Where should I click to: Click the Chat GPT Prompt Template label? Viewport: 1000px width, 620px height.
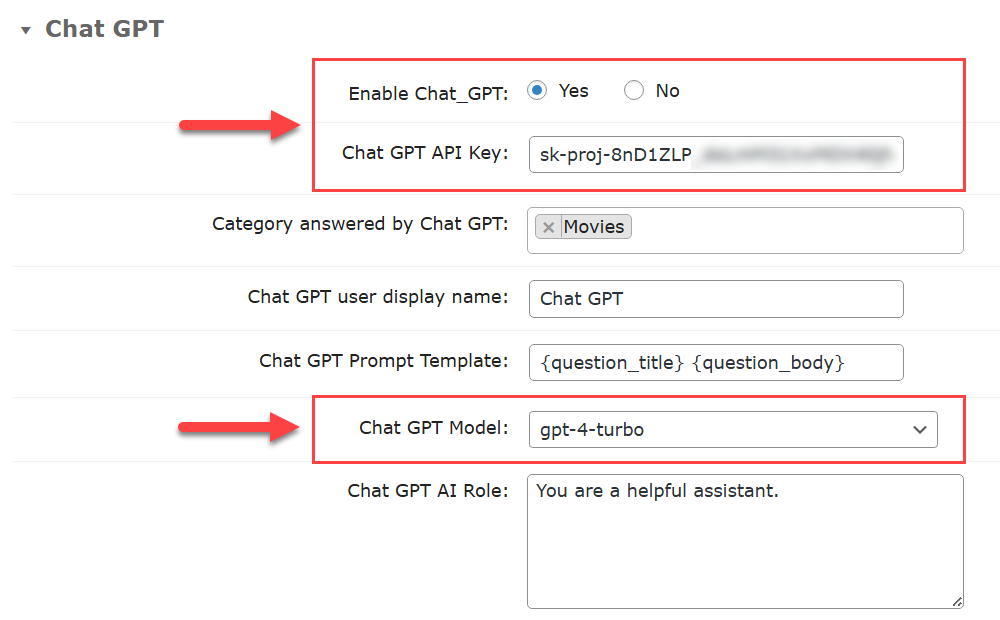[383, 361]
